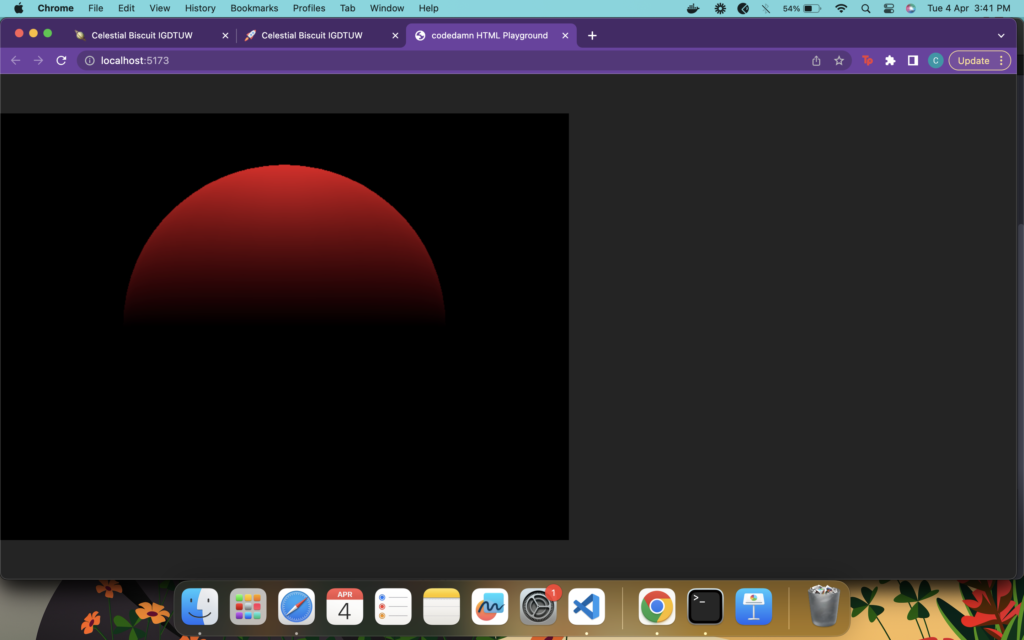Open the Chrome application menu
The width and height of the screenshot is (1024, 640).
coord(56,8)
